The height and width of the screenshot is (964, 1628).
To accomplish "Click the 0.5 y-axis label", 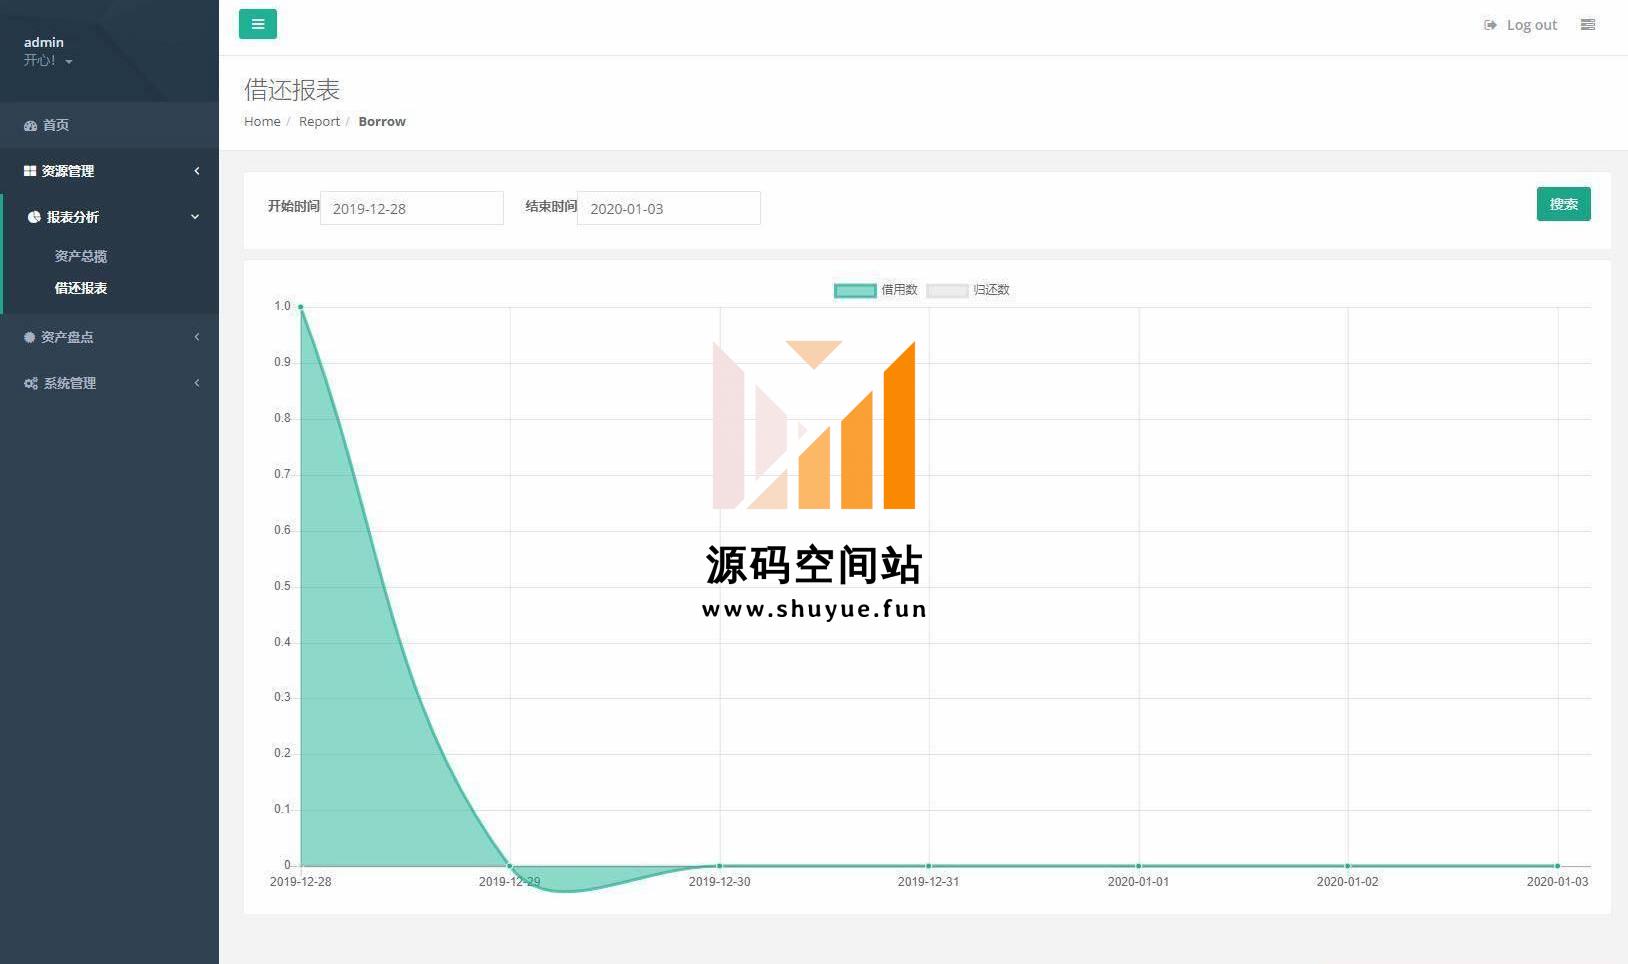I will tap(282, 586).
